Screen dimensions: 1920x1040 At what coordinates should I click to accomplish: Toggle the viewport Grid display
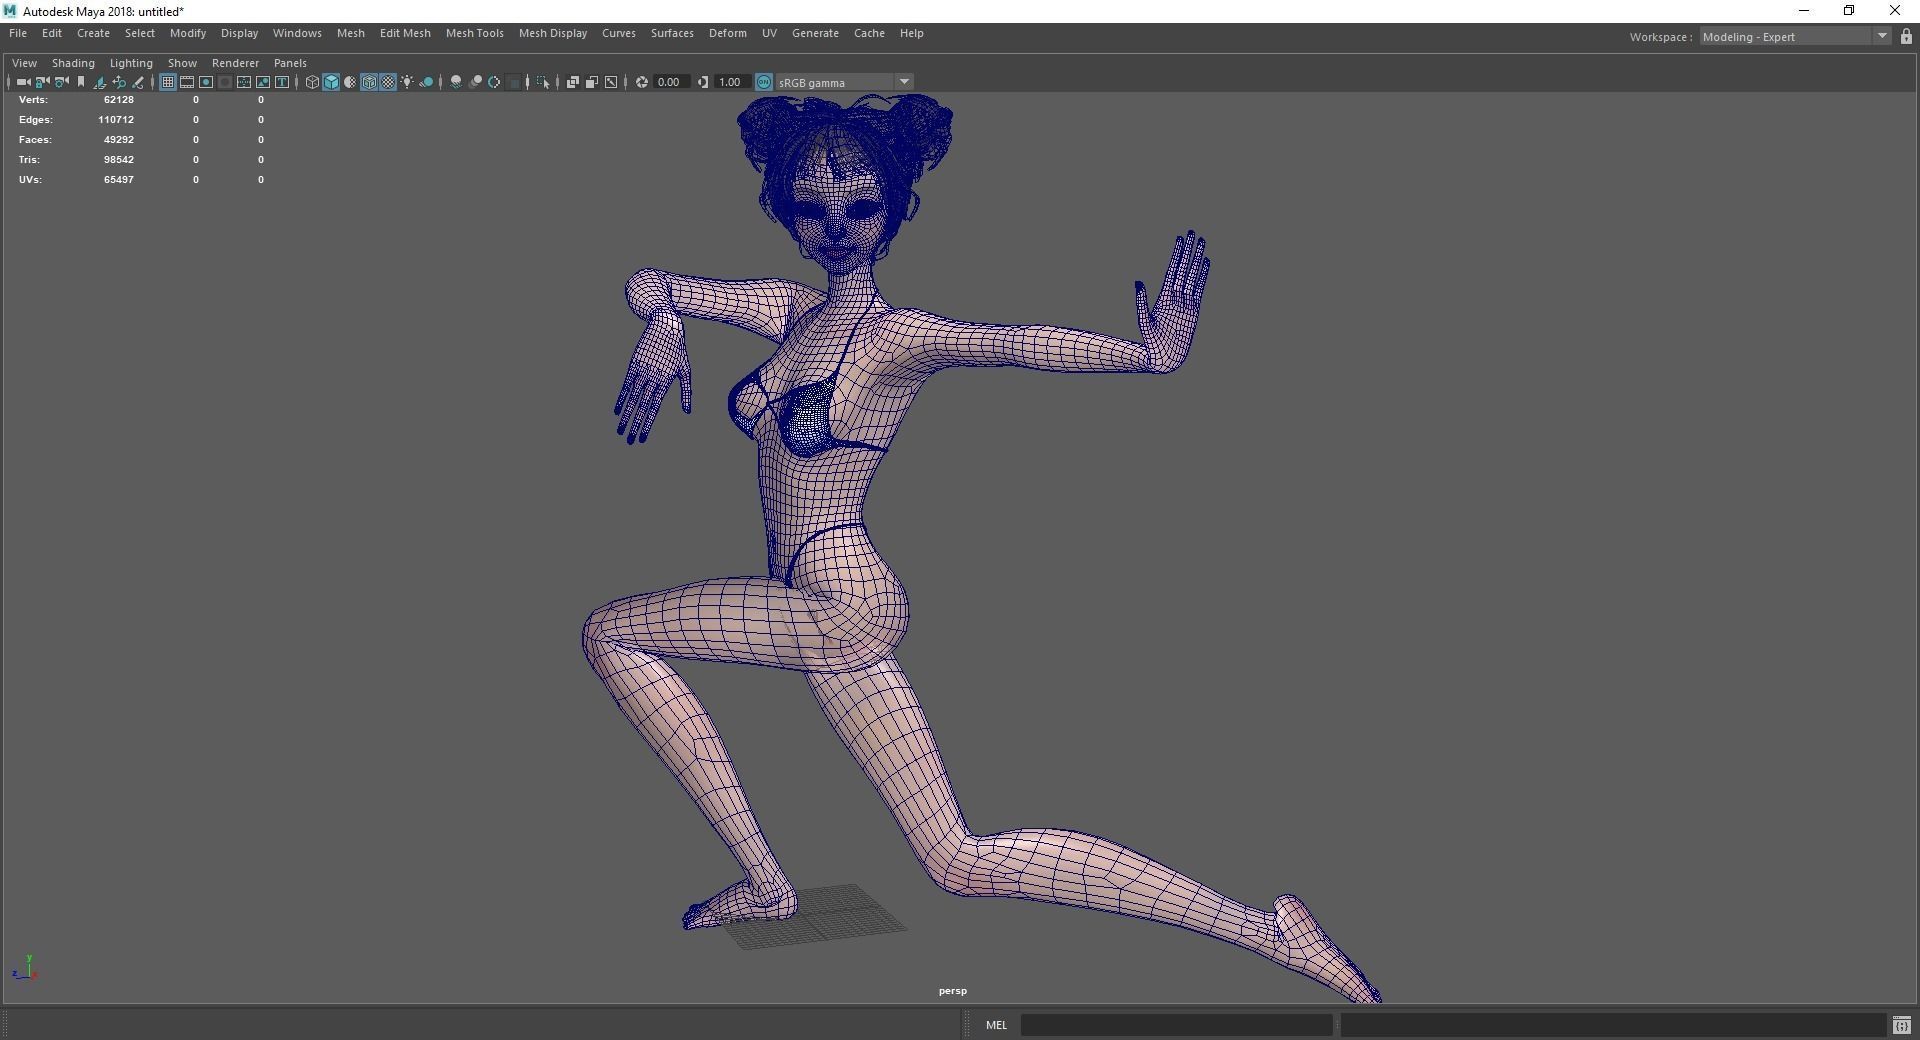(168, 82)
